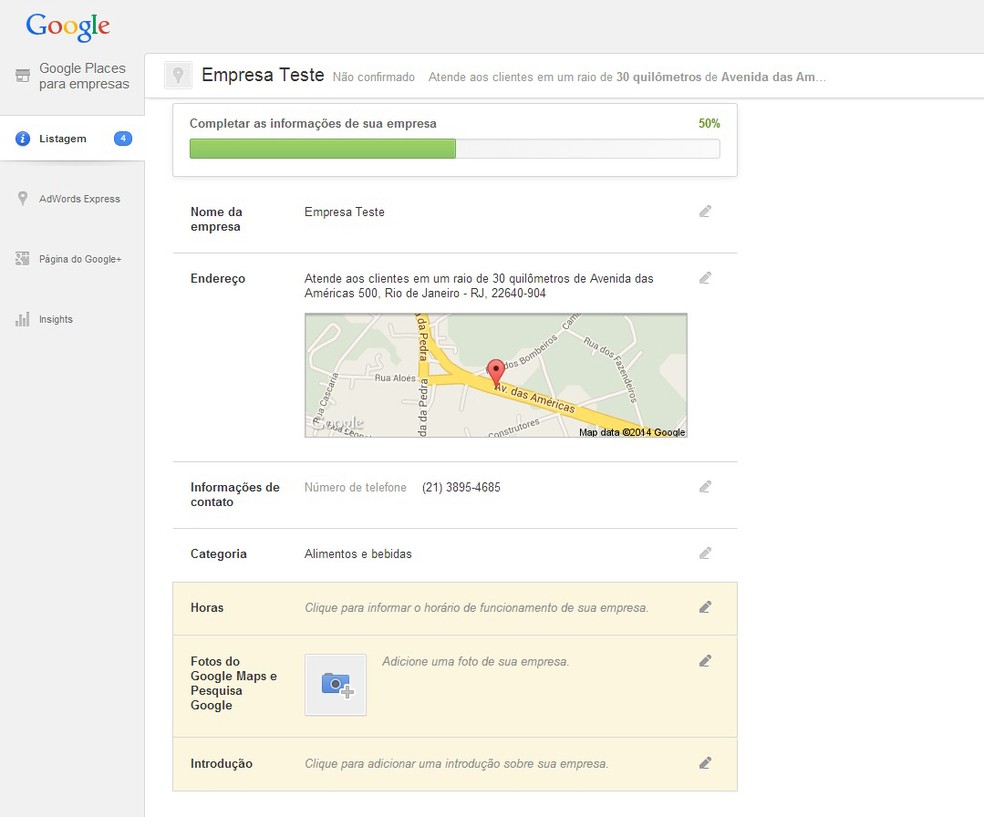The height and width of the screenshot is (817, 984).
Task: Edit the Categoria row using its pencil
Action: [705, 553]
